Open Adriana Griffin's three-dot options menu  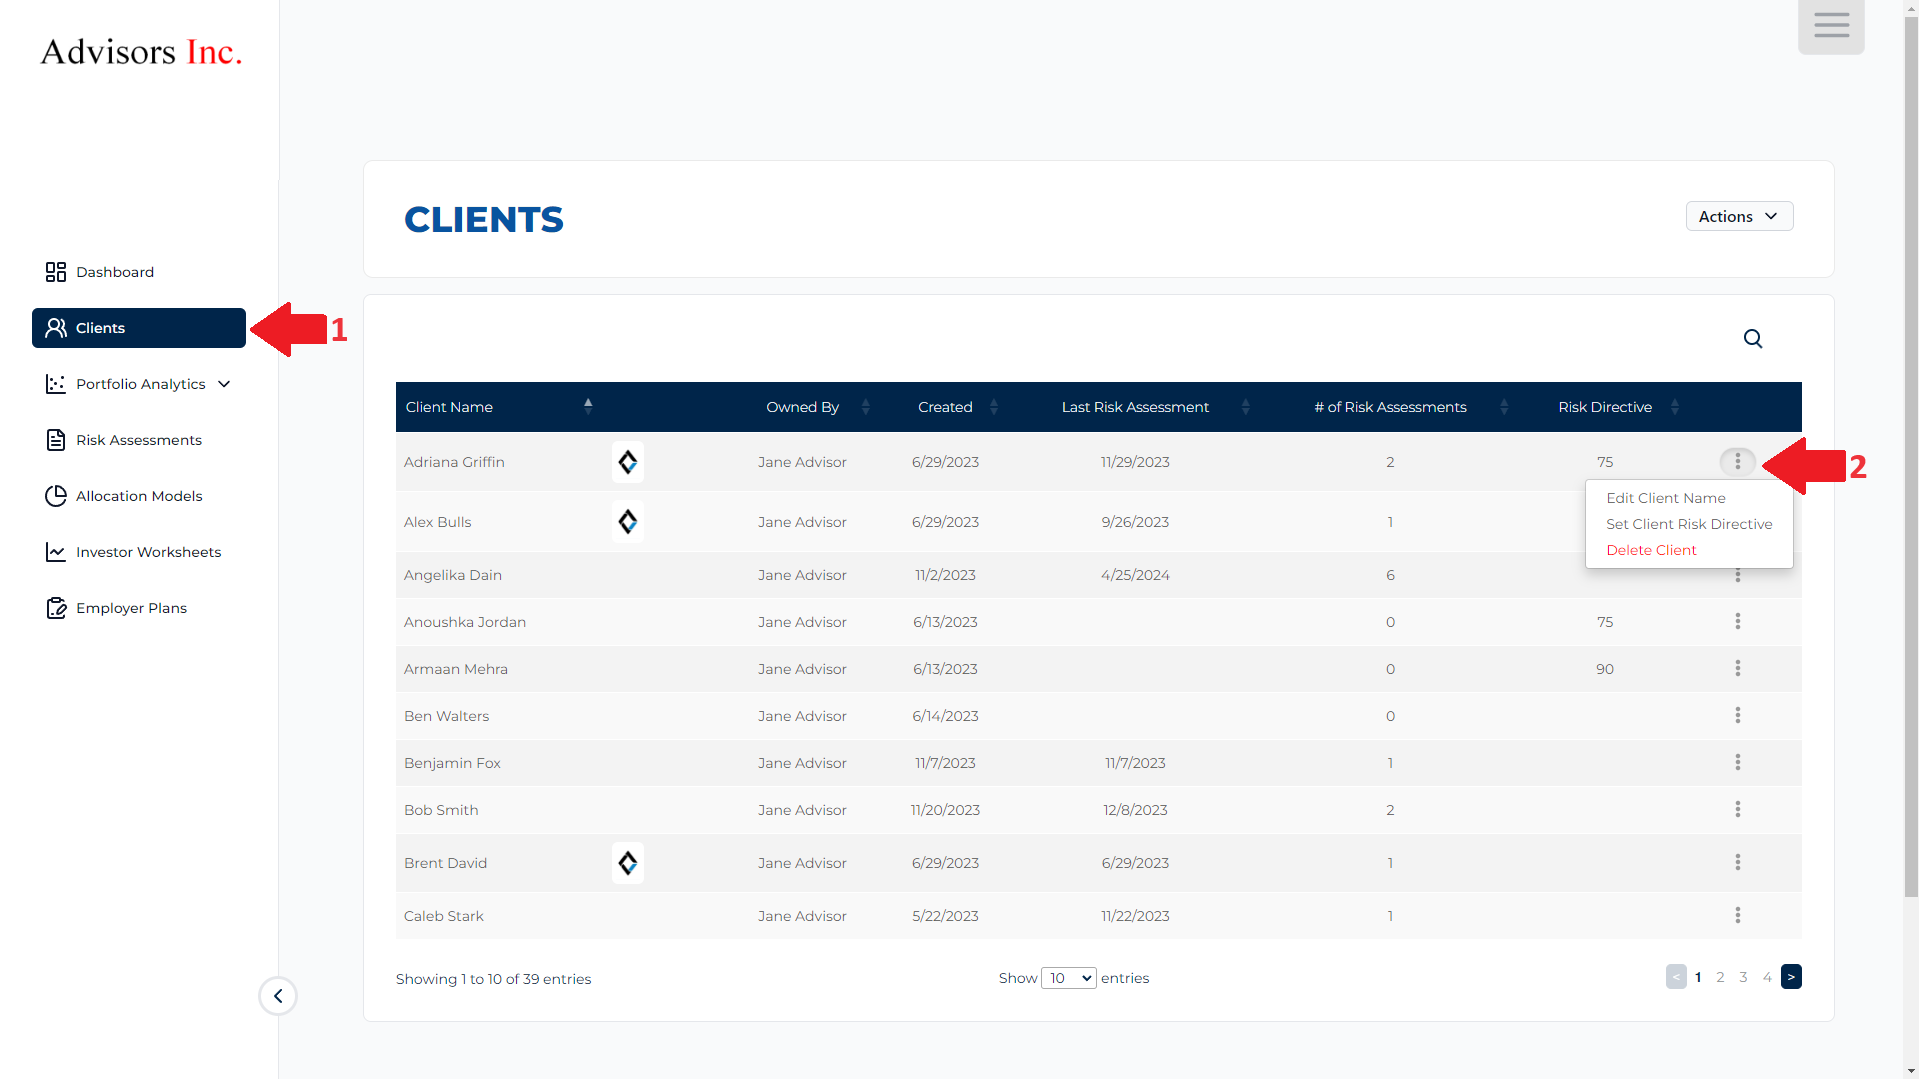pyautogui.click(x=1737, y=461)
